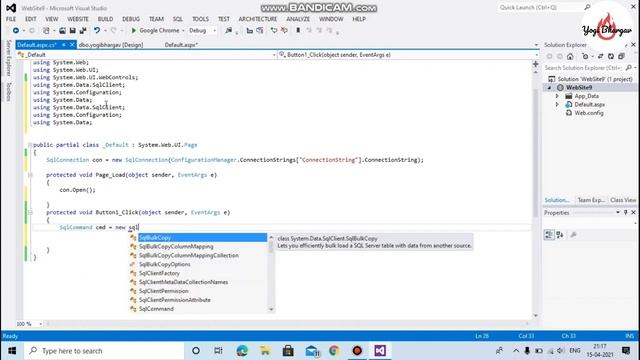Viewport: 640px width, 360px height.
Task: Click the Bandicam recorder taskbar icon
Action: (x=357, y=351)
